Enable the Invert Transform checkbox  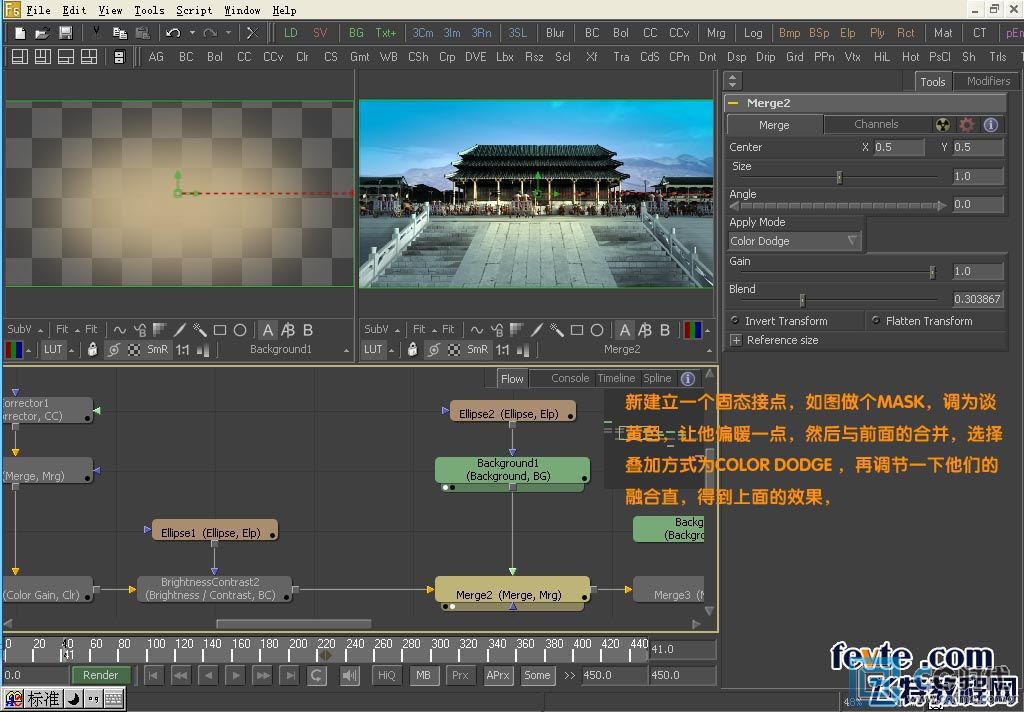click(735, 321)
